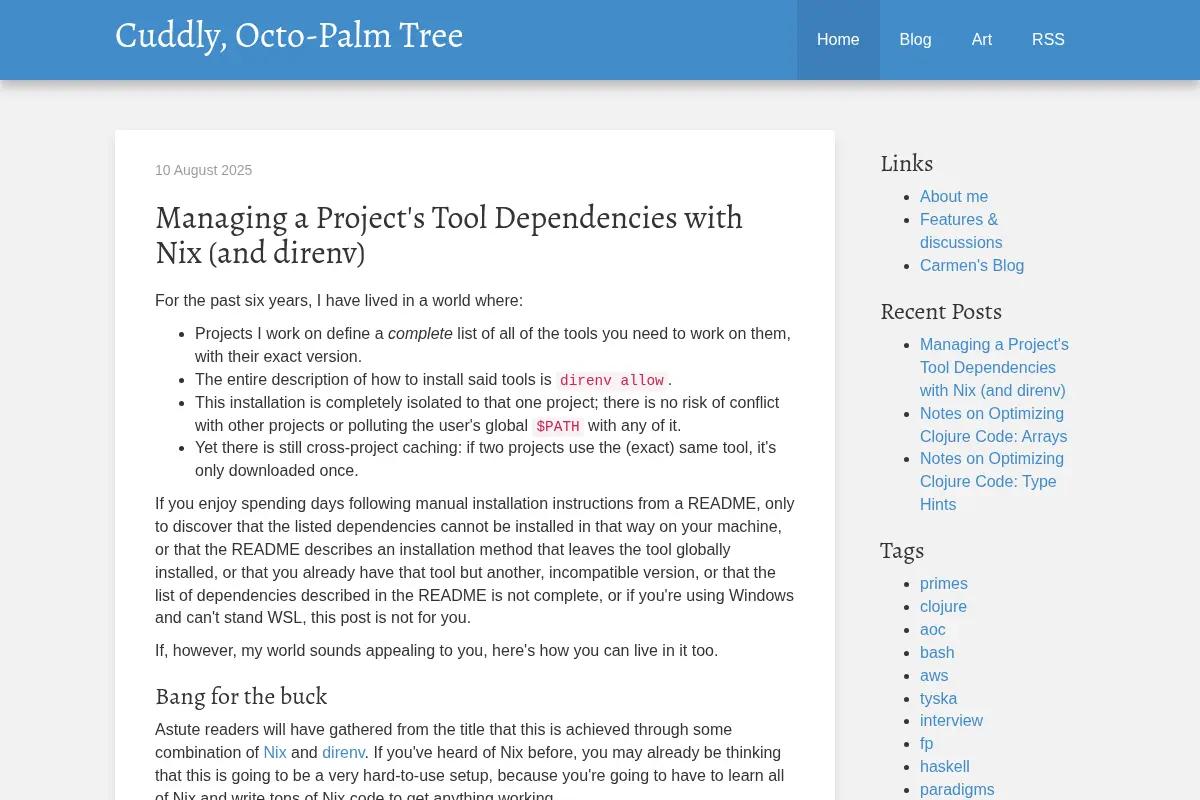1200x800 pixels.
Task: Click the paragraph starting 'If, however, my world'
Action: coord(436,650)
